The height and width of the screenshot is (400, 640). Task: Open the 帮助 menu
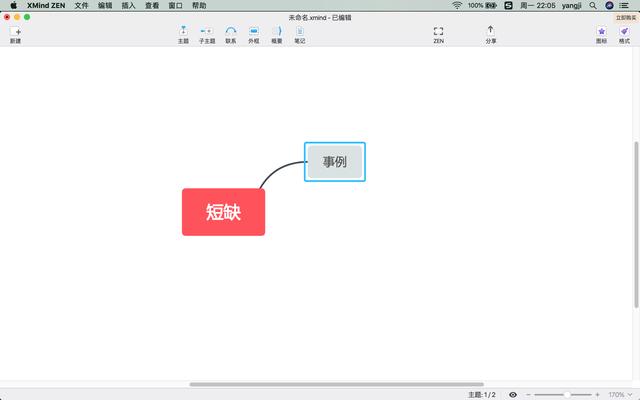coord(199,5)
